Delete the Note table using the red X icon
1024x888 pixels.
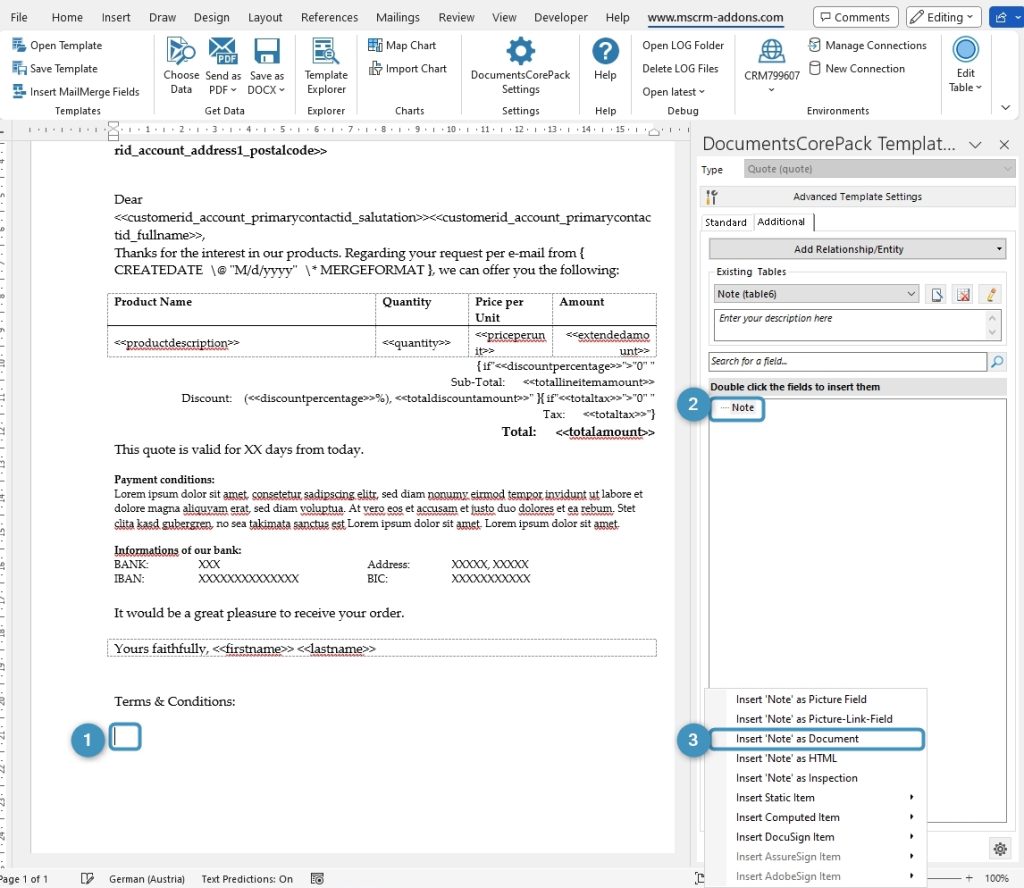click(x=963, y=293)
